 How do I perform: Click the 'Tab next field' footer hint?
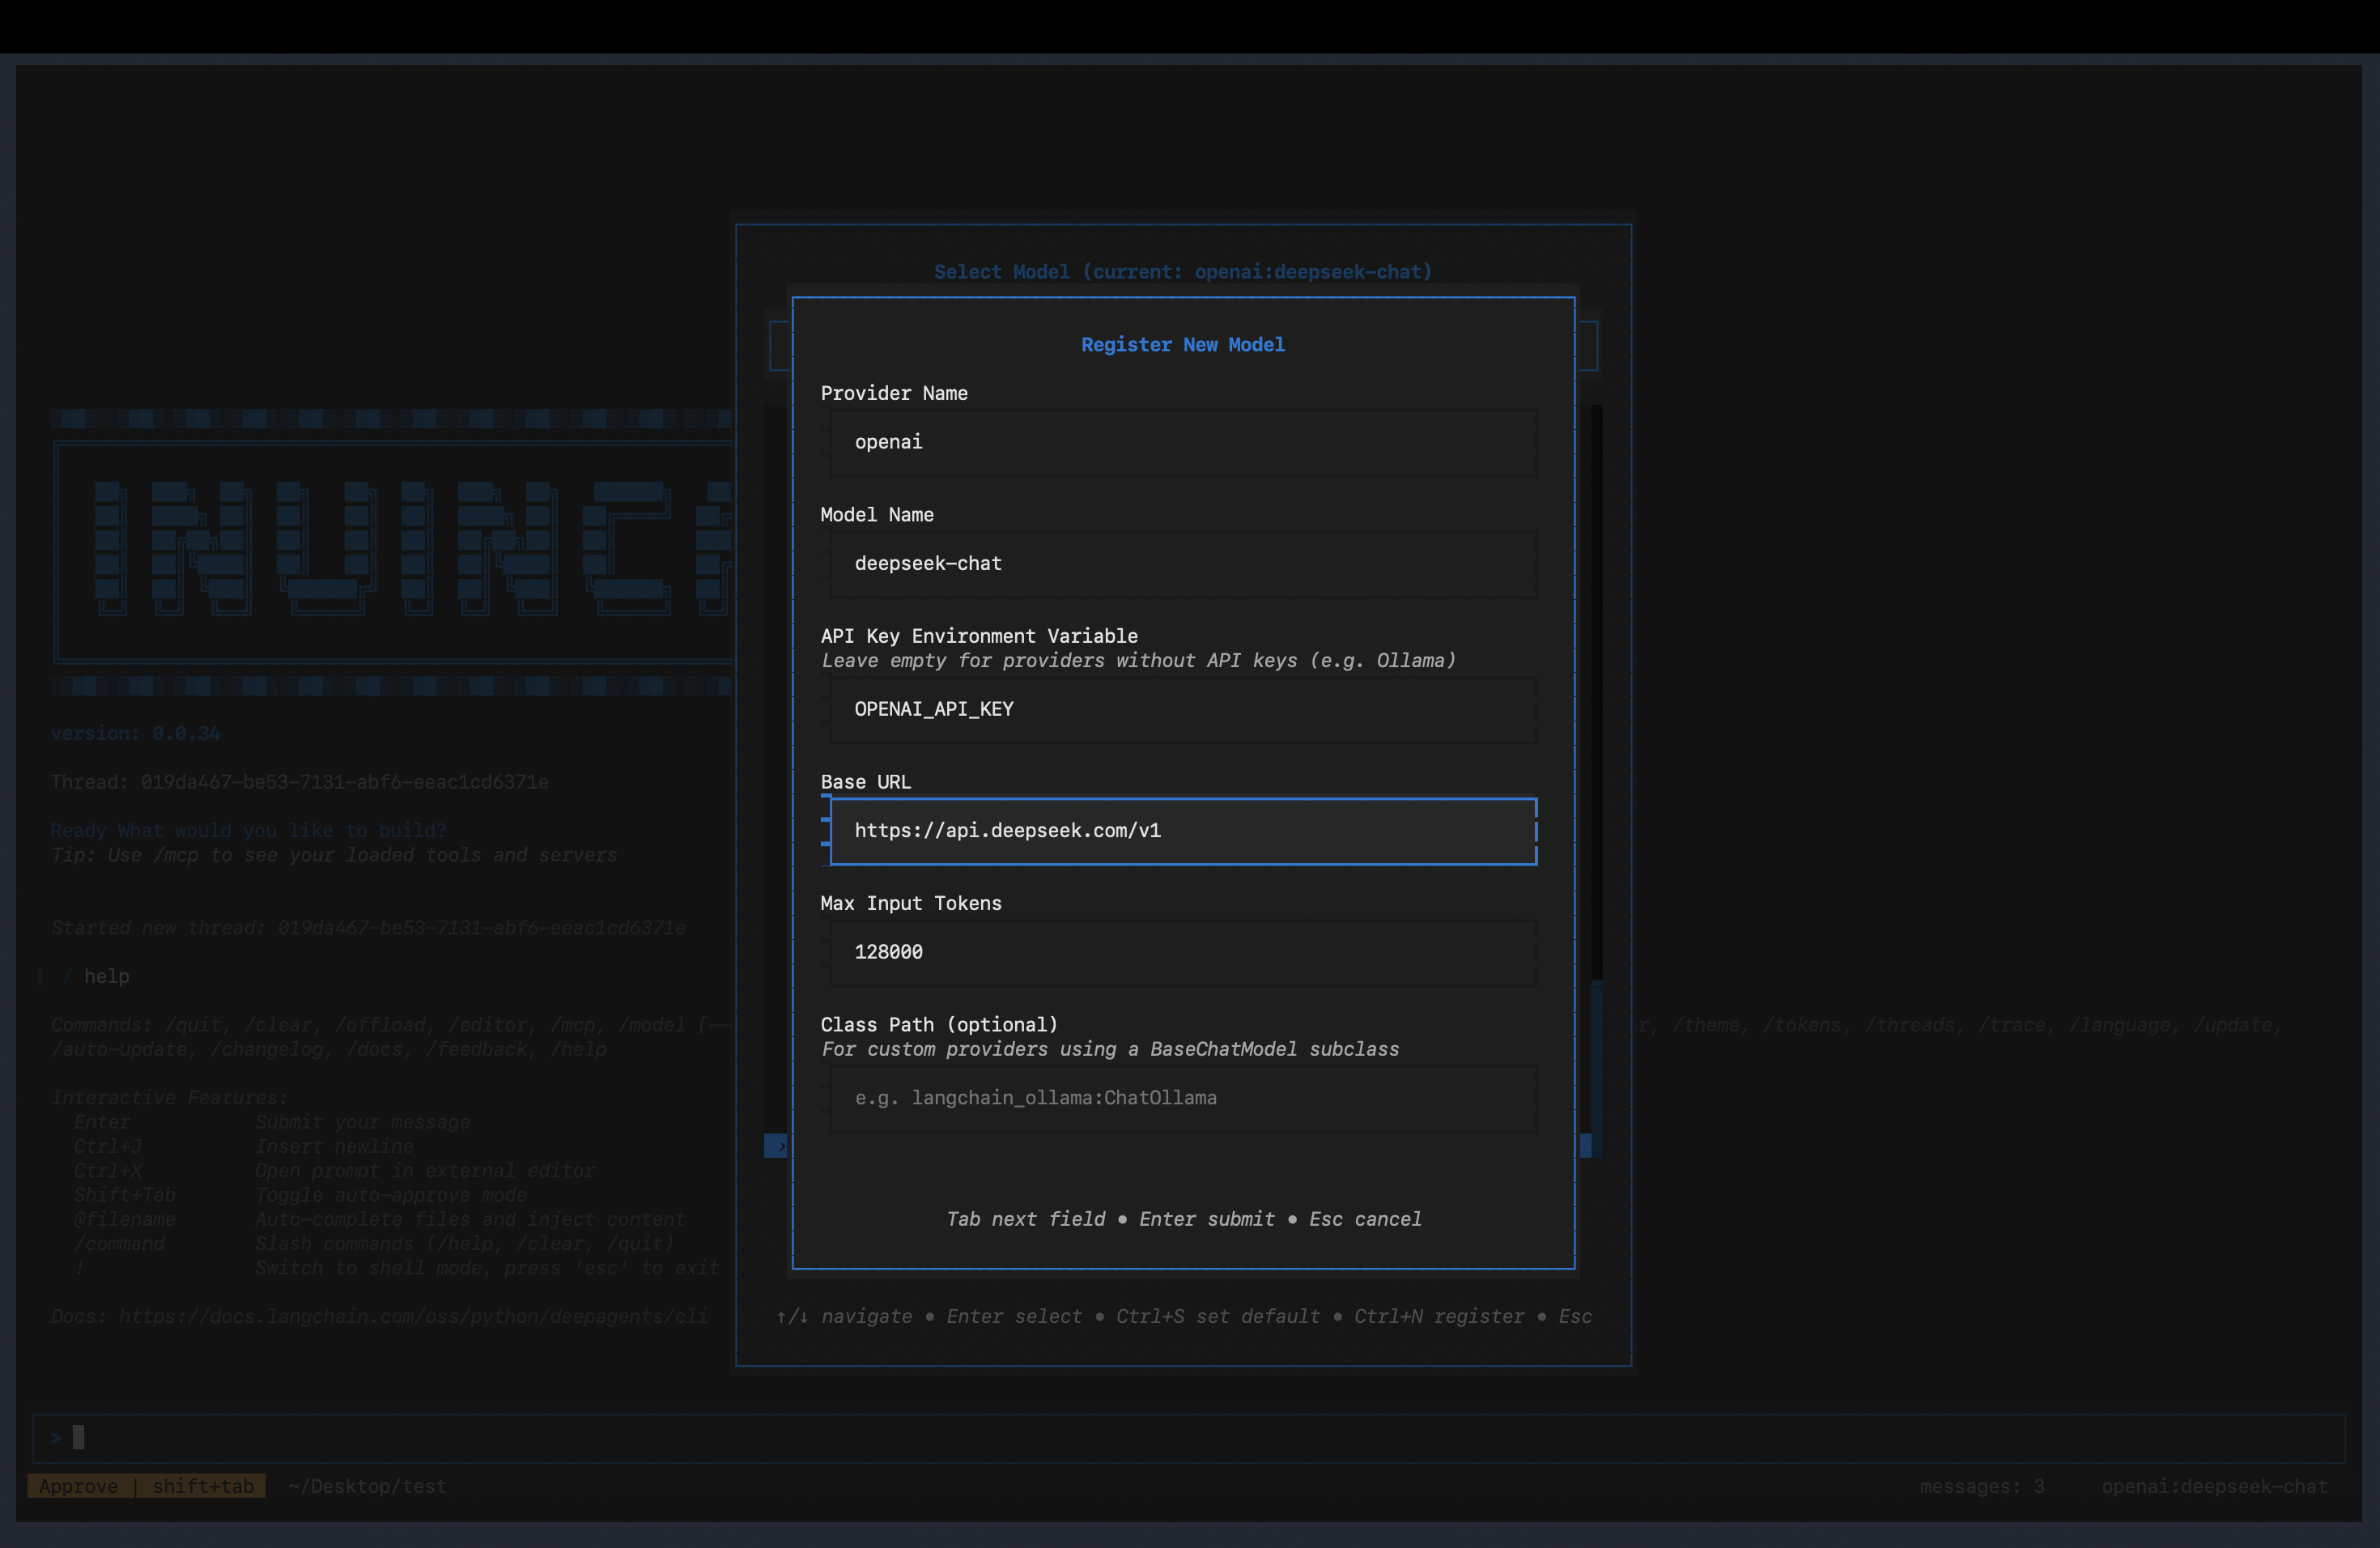1025,1219
